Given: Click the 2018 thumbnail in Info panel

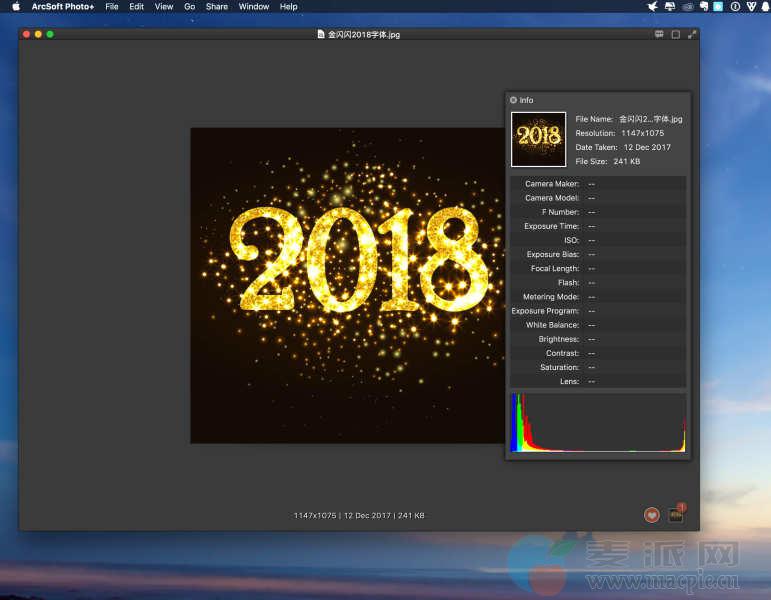Looking at the screenshot, I should pos(538,139).
